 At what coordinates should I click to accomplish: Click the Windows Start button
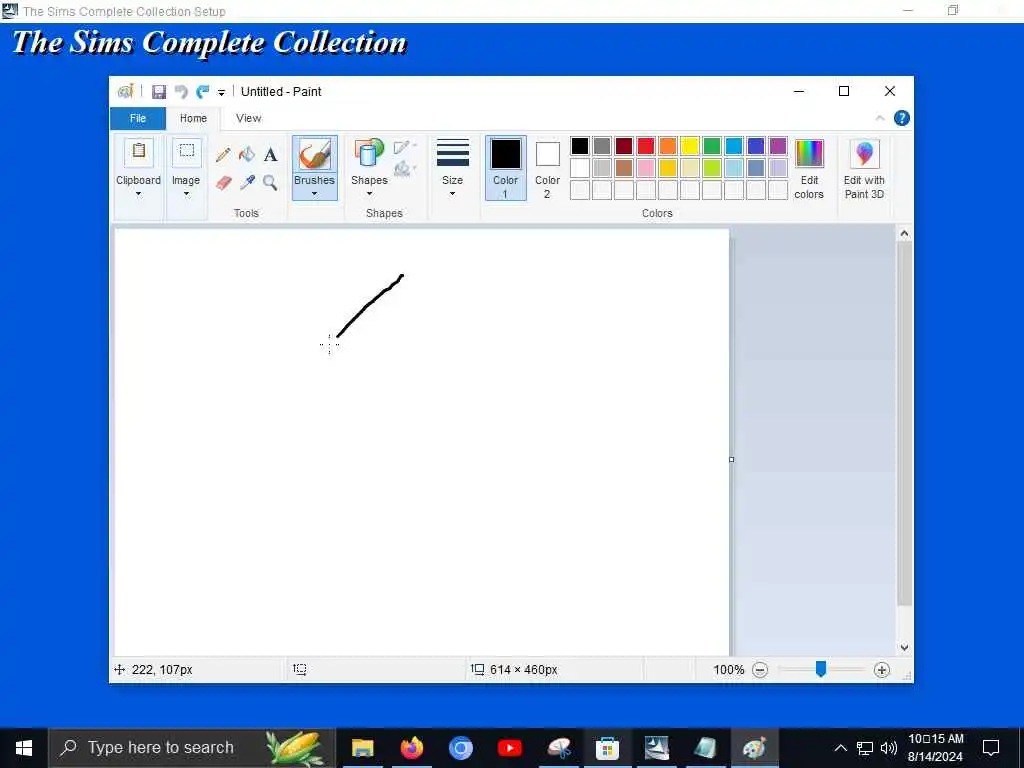(24, 748)
